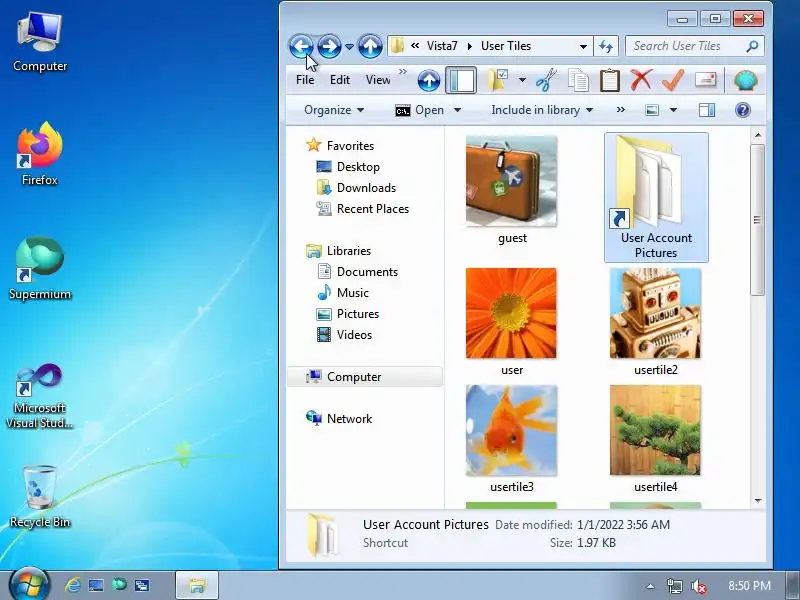Open the Firefox desktop shortcut
The height and width of the screenshot is (600, 800).
click(x=39, y=153)
